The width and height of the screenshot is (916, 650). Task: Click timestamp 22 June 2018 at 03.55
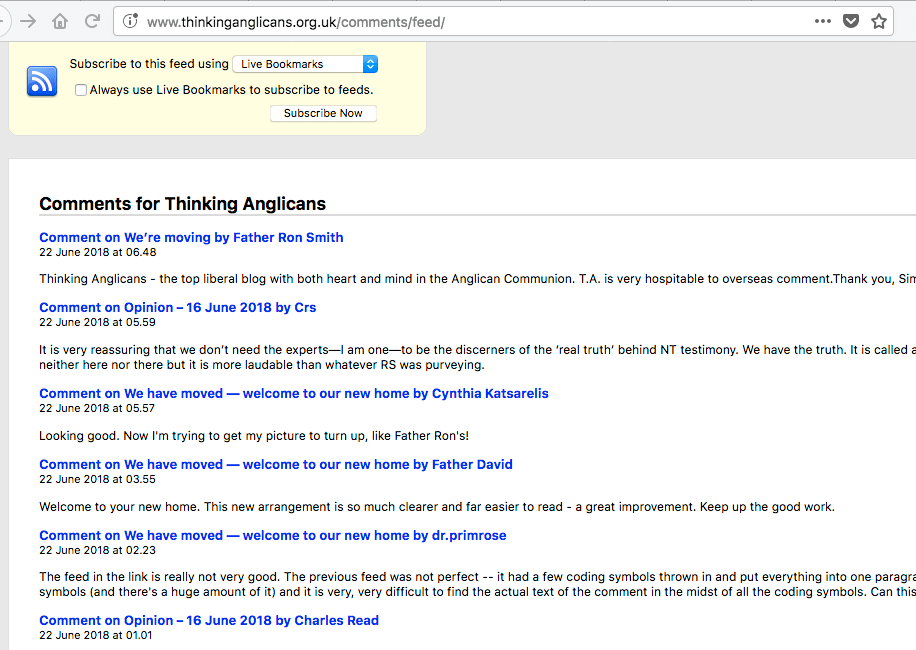pos(97,479)
